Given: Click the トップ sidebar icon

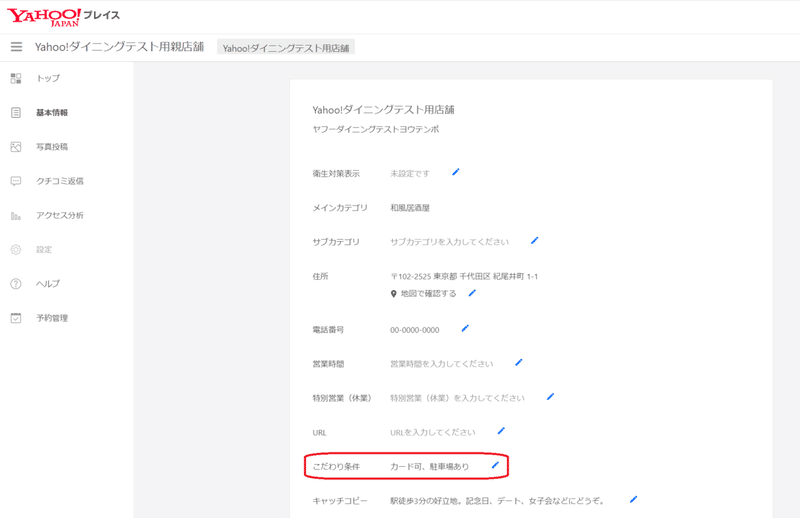Looking at the screenshot, I should click(16, 78).
